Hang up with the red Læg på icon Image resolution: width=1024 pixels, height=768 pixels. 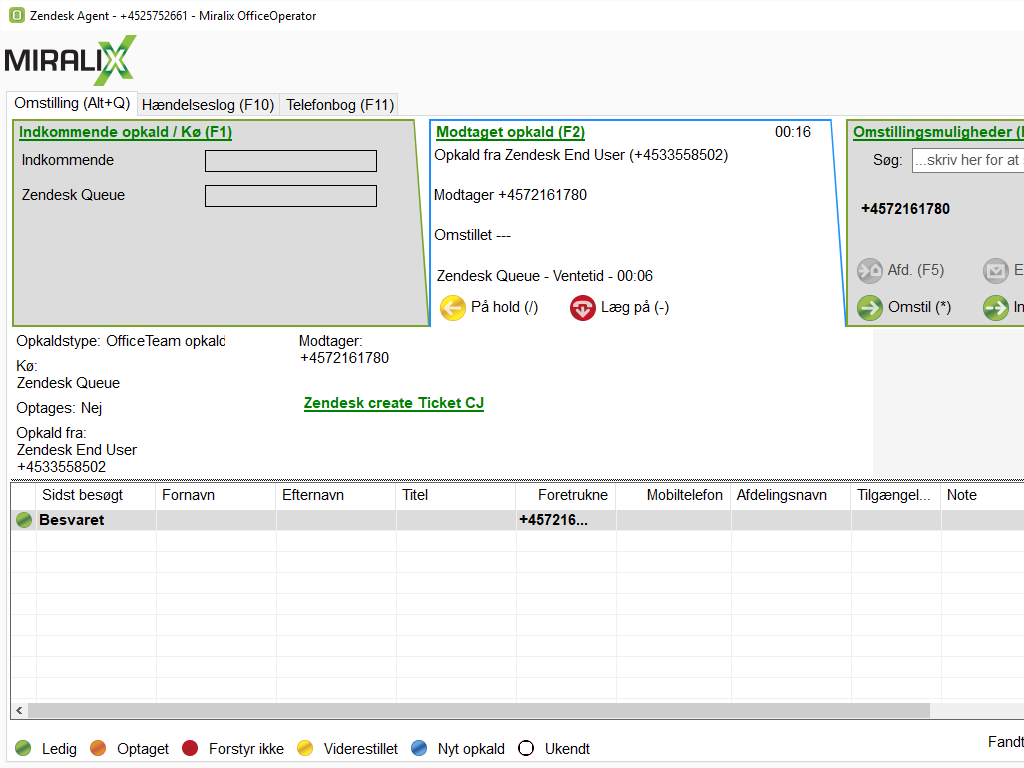coord(583,308)
